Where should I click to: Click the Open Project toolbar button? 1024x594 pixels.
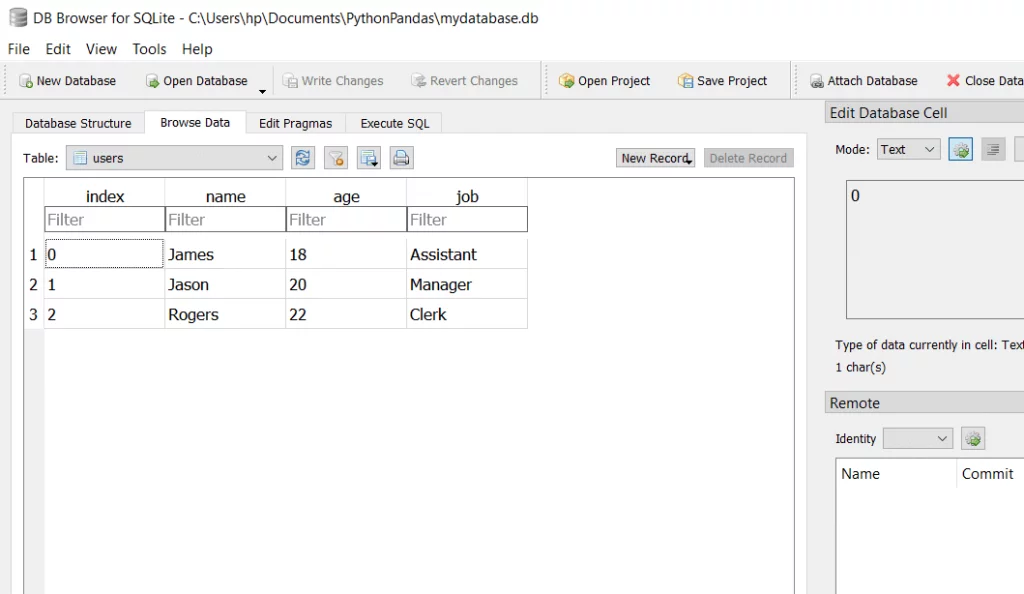pos(605,81)
